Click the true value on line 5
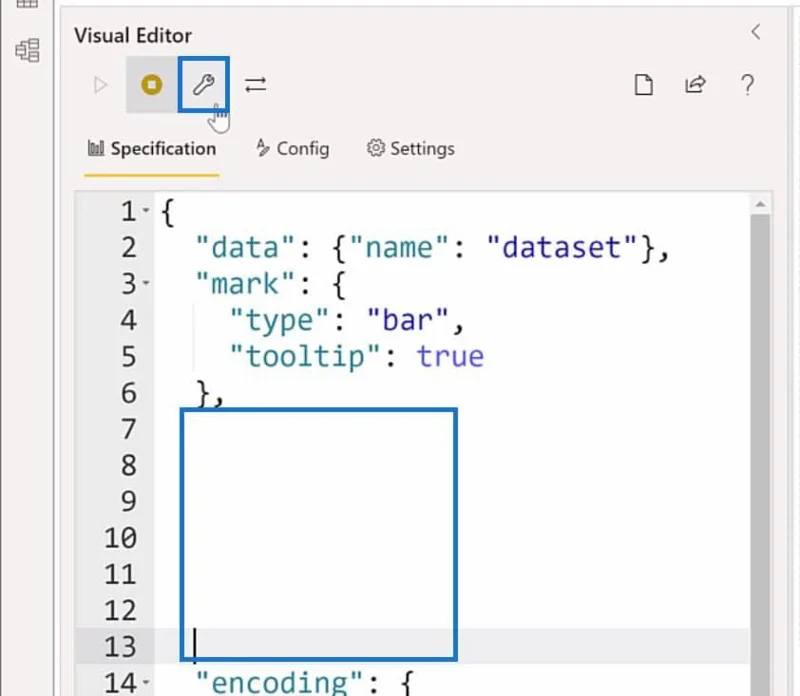This screenshot has width=800, height=696. 451,356
